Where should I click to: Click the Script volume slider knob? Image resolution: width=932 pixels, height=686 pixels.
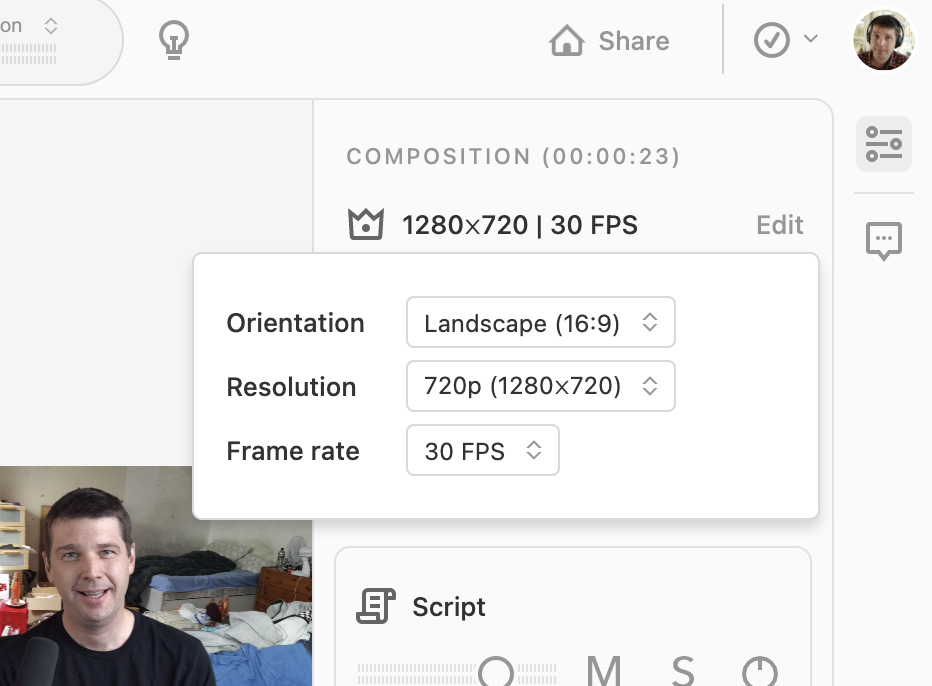[495, 673]
